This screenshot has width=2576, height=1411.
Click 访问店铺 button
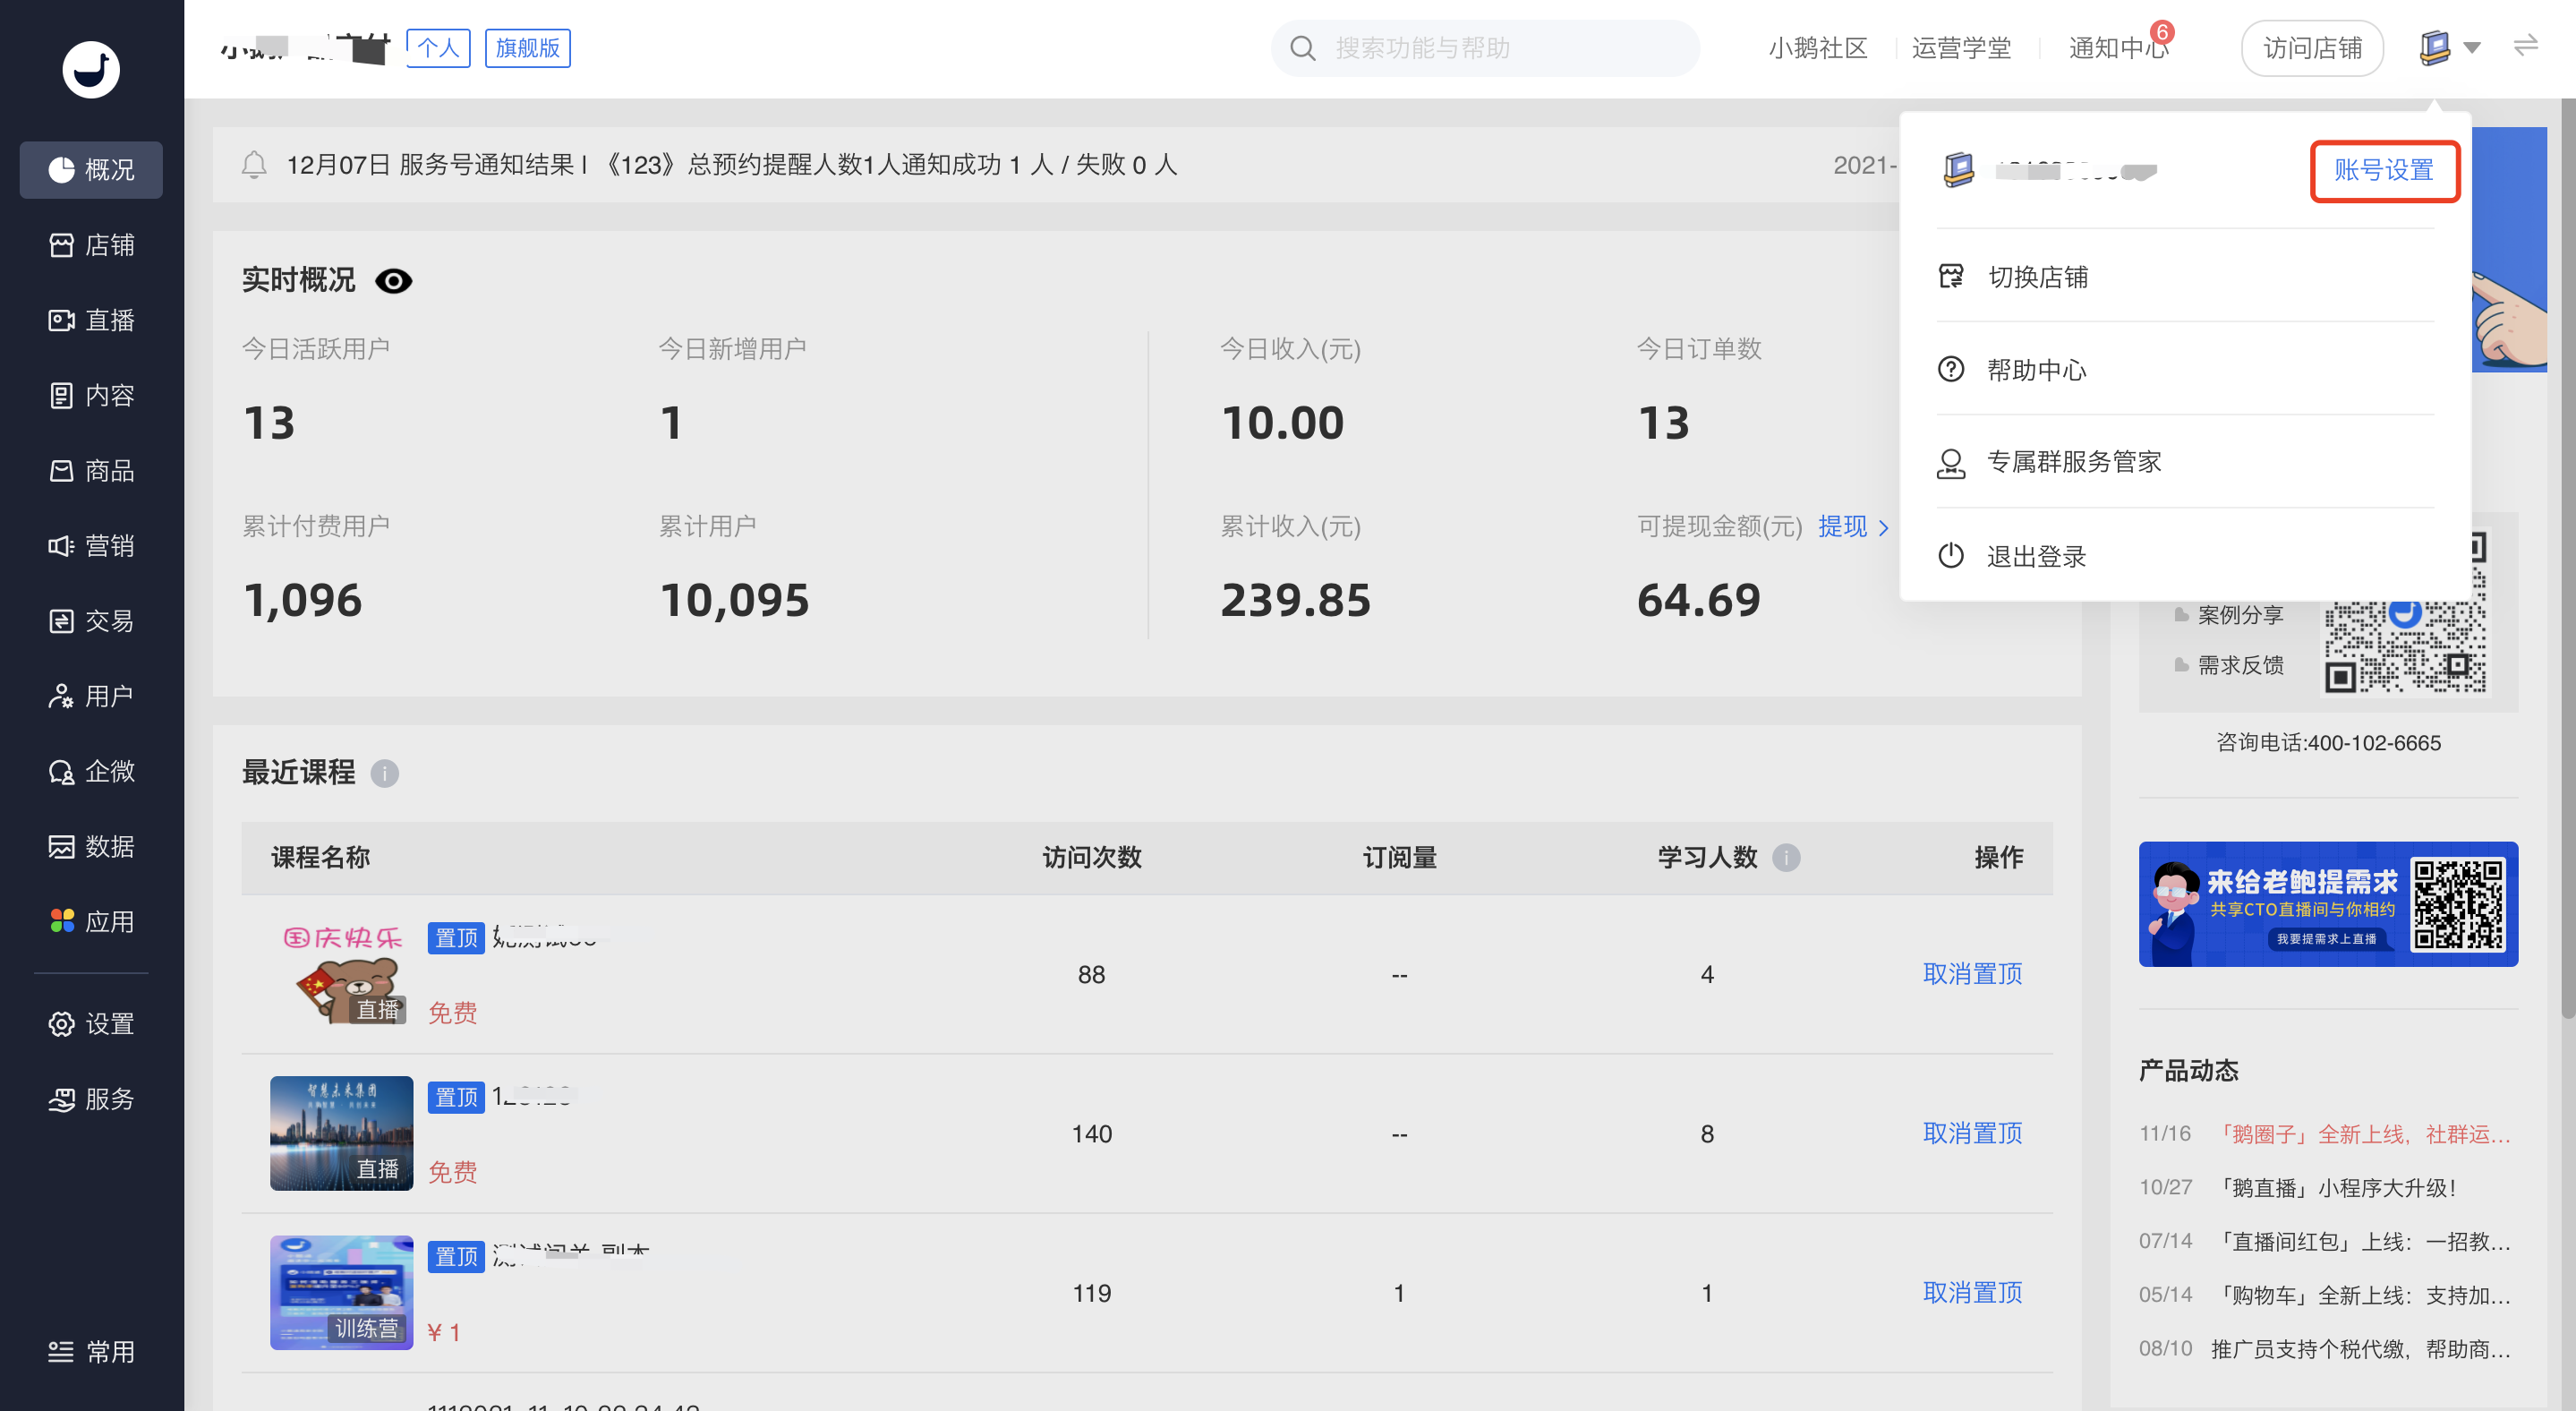(2311, 48)
